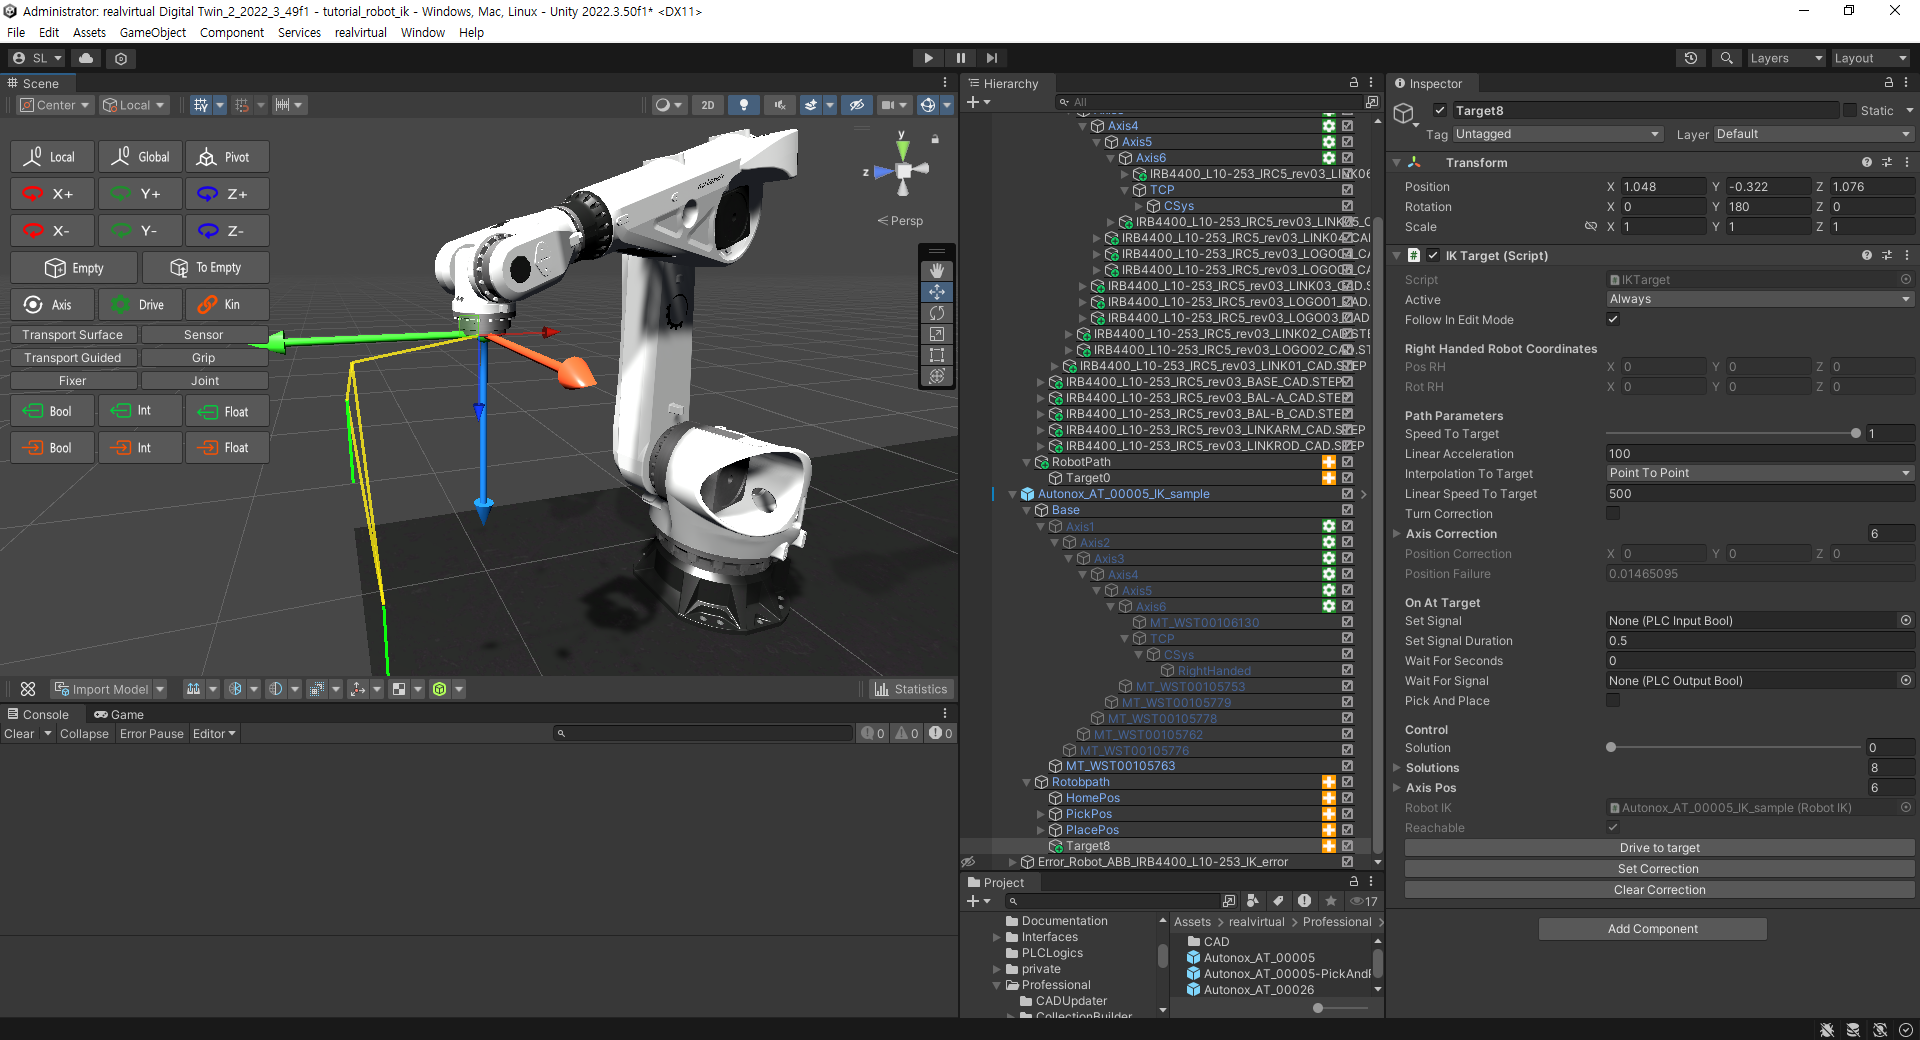The width and height of the screenshot is (1920, 1040).
Task: Click the Pause button in toolbar
Action: (x=960, y=58)
